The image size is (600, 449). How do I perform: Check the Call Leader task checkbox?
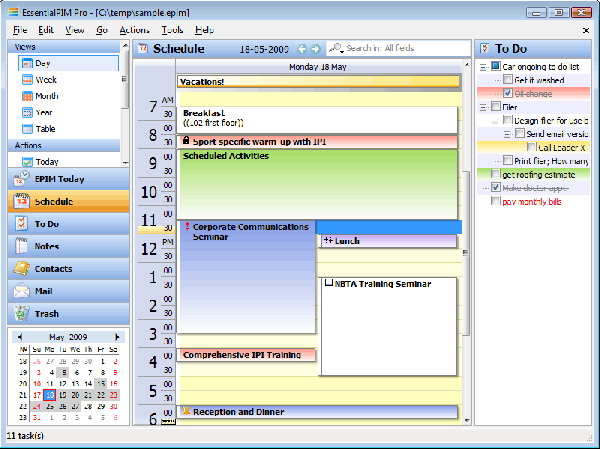click(x=531, y=147)
